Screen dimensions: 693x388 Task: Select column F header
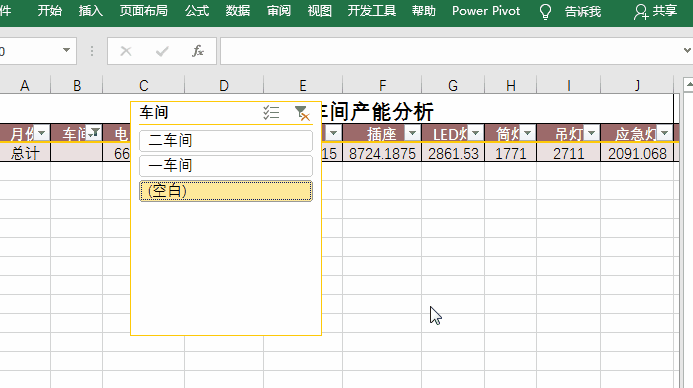(x=382, y=85)
